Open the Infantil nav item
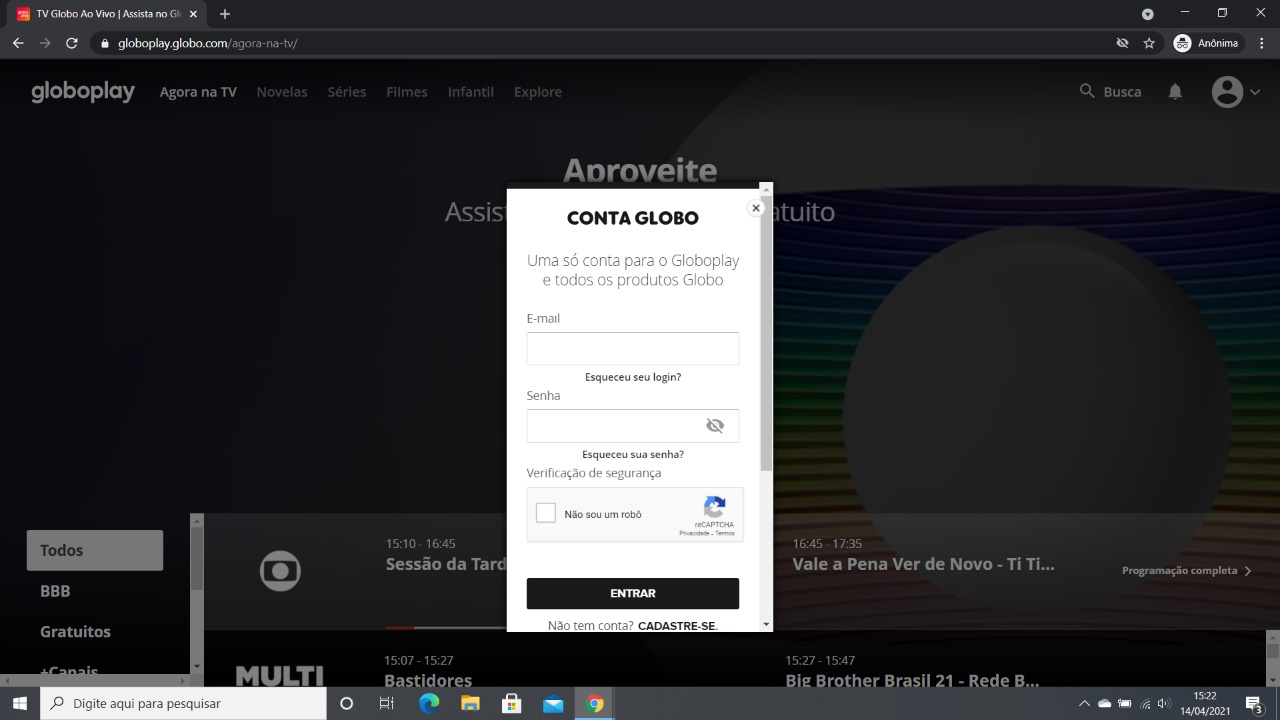1280x720 pixels. pos(471,92)
